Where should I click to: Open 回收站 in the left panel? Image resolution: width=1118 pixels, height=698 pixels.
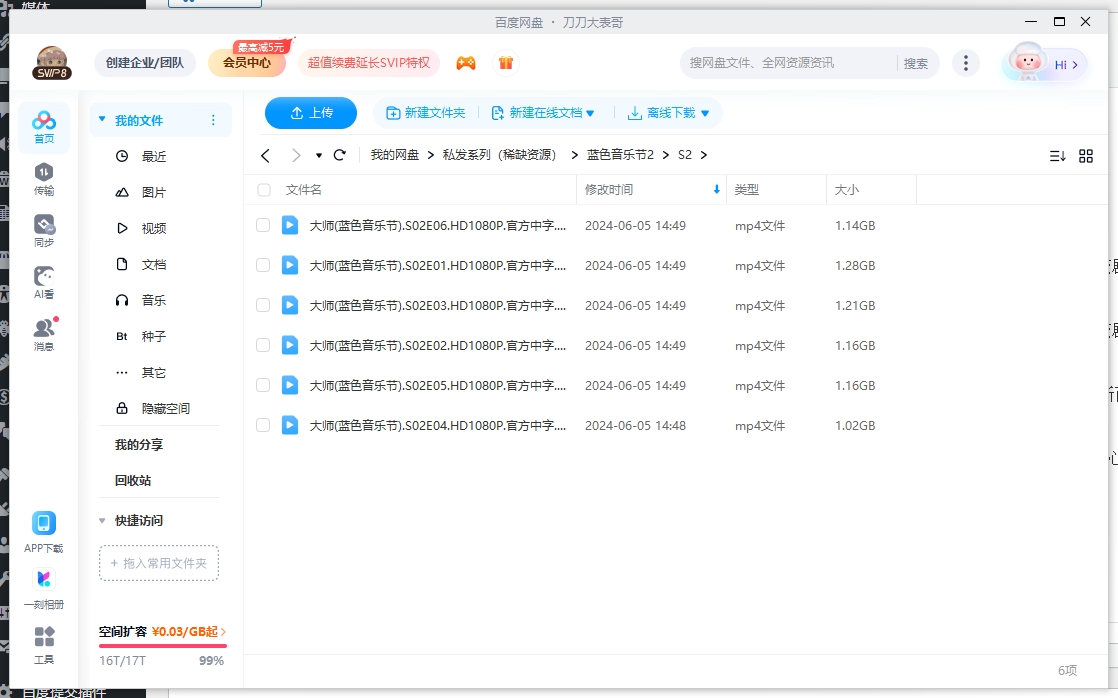click(x=133, y=481)
